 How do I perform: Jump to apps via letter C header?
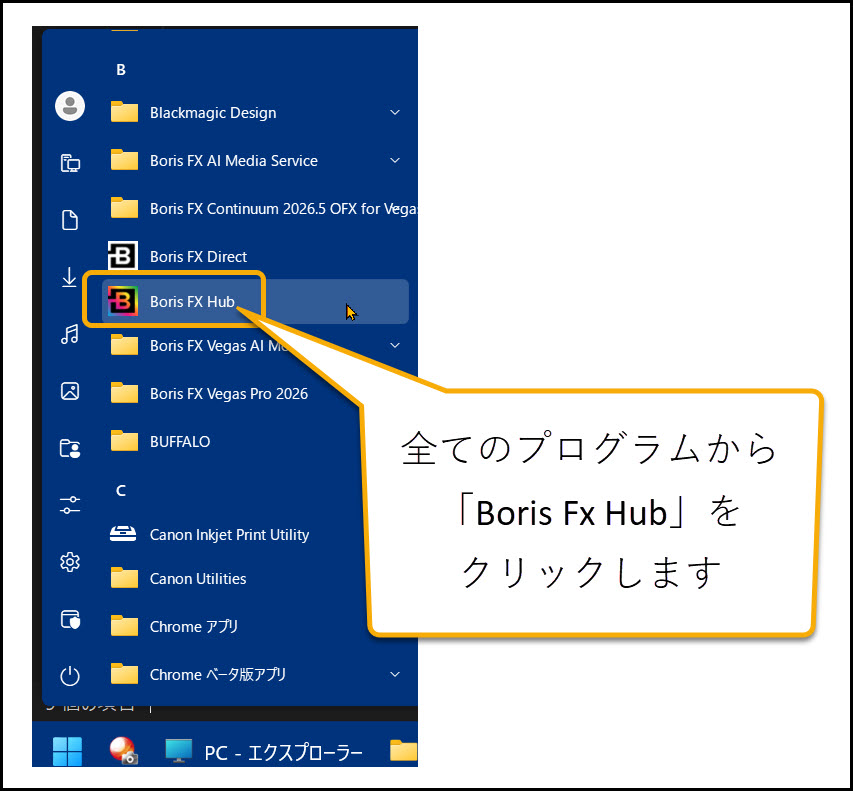pyautogui.click(x=121, y=491)
